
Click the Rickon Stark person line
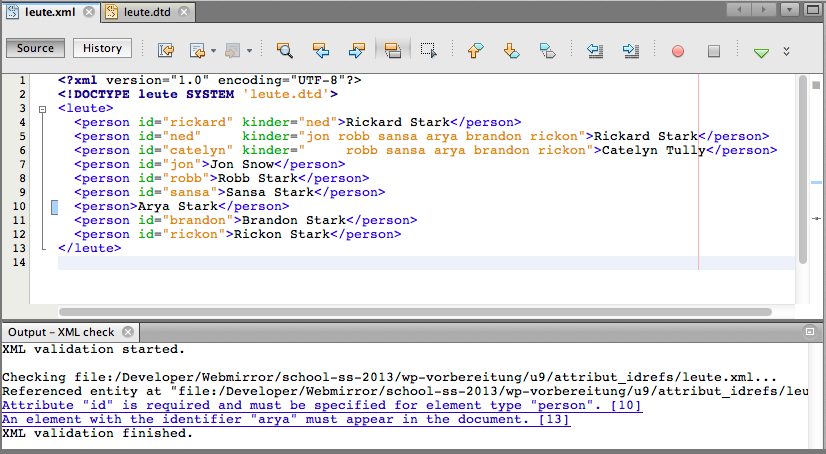pyautogui.click(x=238, y=234)
